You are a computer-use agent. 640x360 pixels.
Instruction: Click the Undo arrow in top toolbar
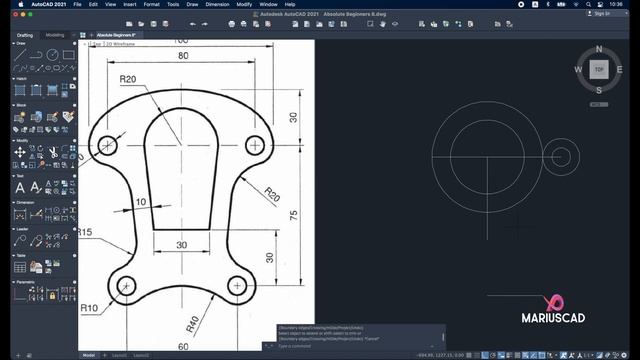[x=193, y=24]
